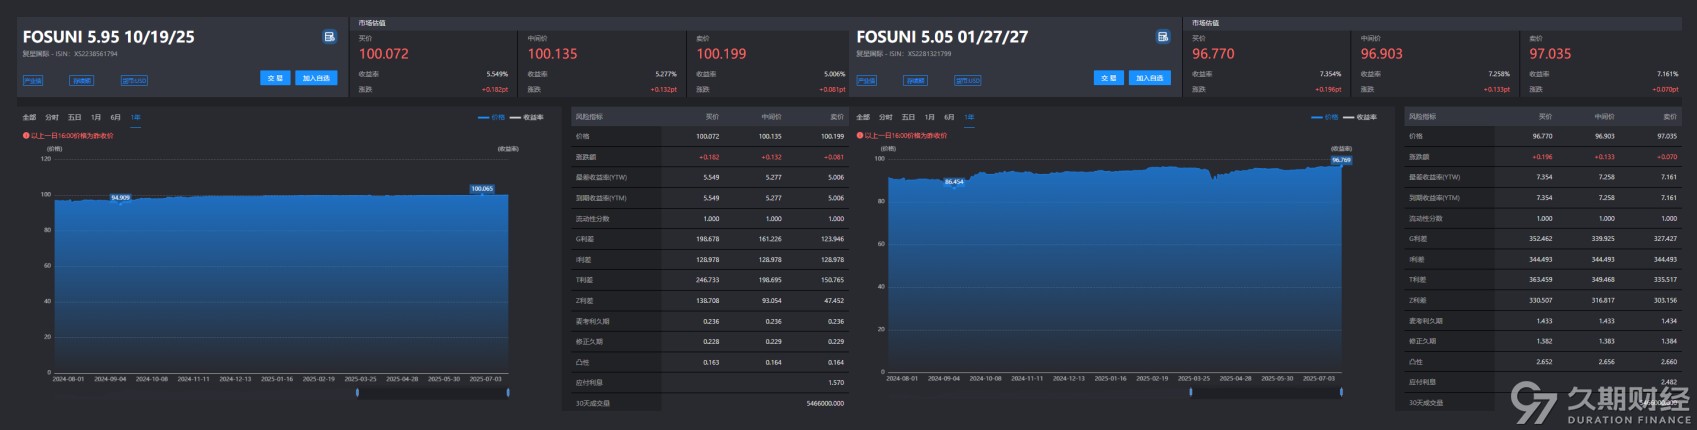This screenshot has height=430, width=1697.
Task: Grab right range slider handle under FOSUNI 5.95 chart
Action: pyautogui.click(x=508, y=392)
